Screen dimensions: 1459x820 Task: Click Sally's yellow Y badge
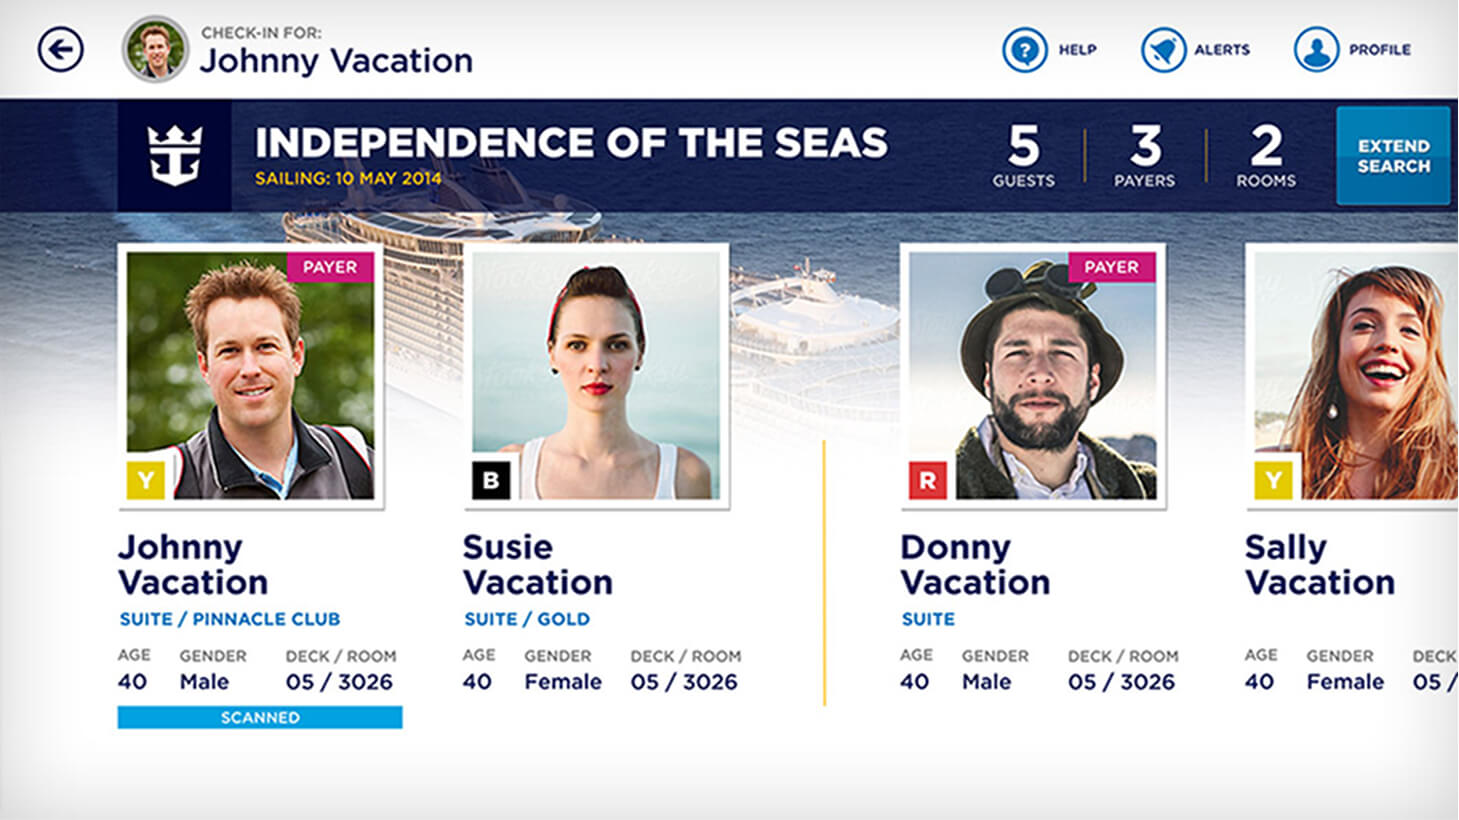[1273, 481]
